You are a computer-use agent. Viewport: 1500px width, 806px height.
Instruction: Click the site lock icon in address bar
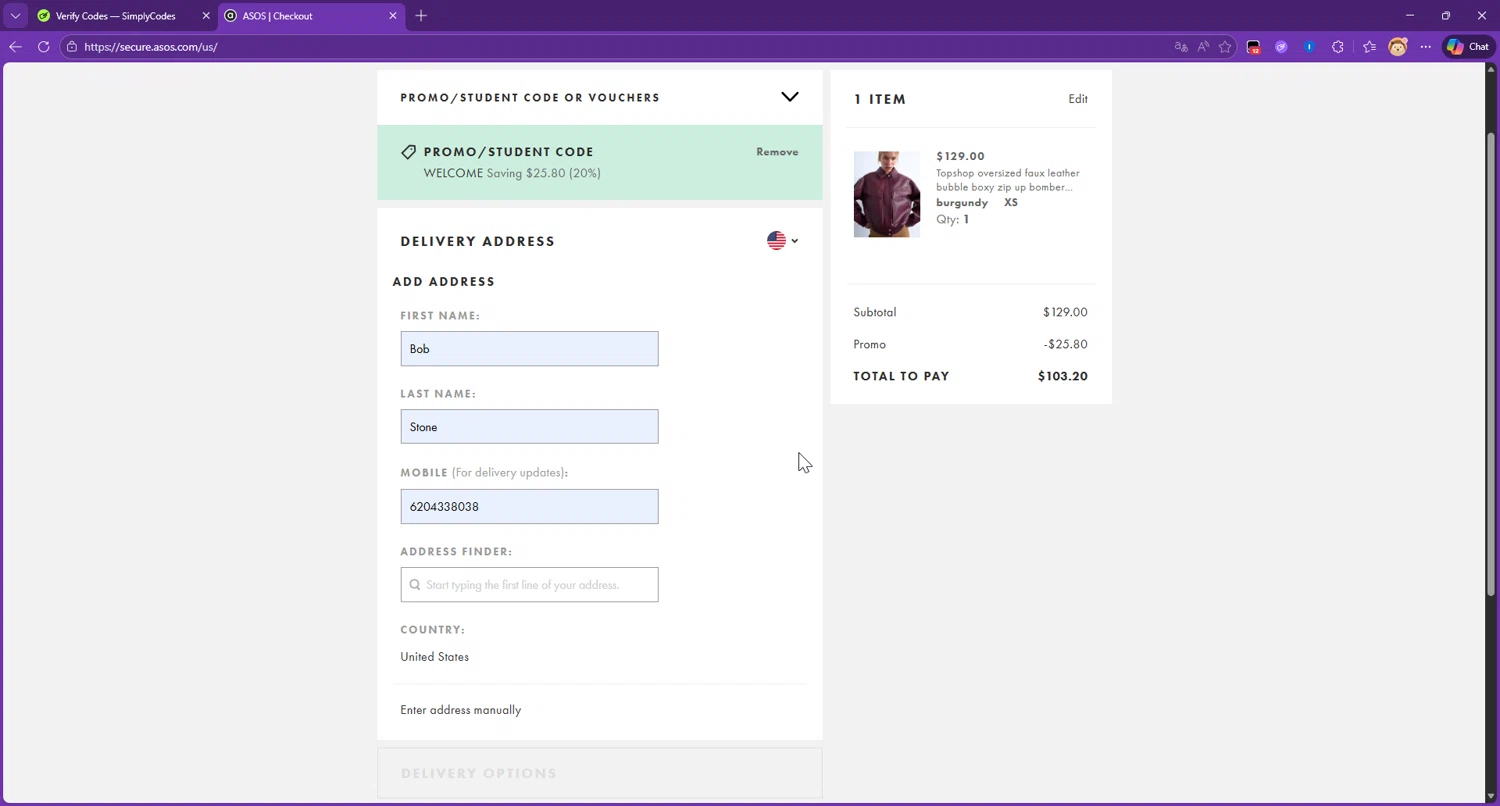(x=71, y=47)
